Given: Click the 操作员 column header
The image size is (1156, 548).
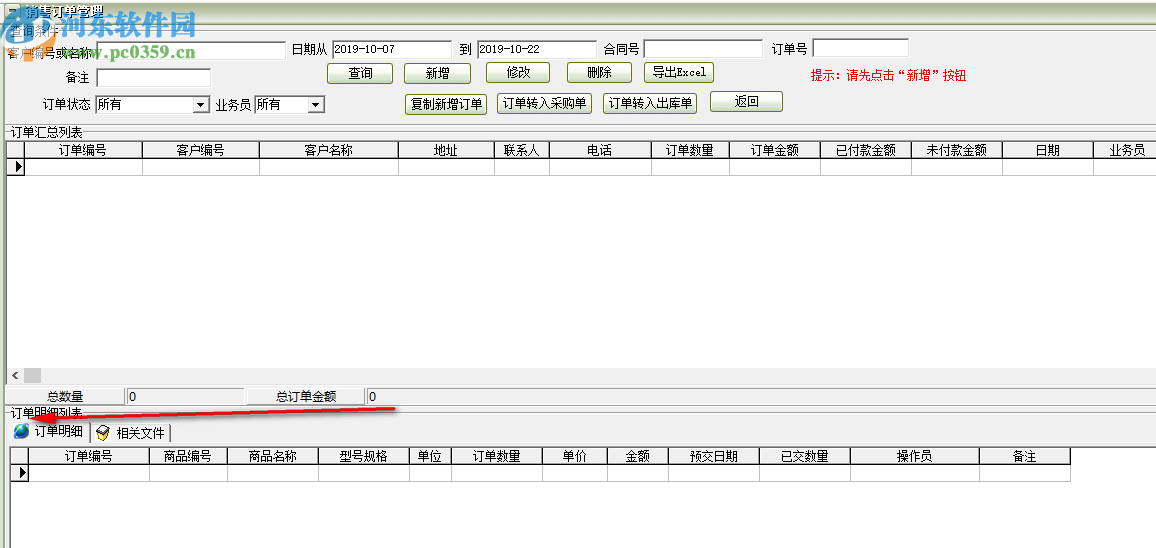Looking at the screenshot, I should [914, 457].
